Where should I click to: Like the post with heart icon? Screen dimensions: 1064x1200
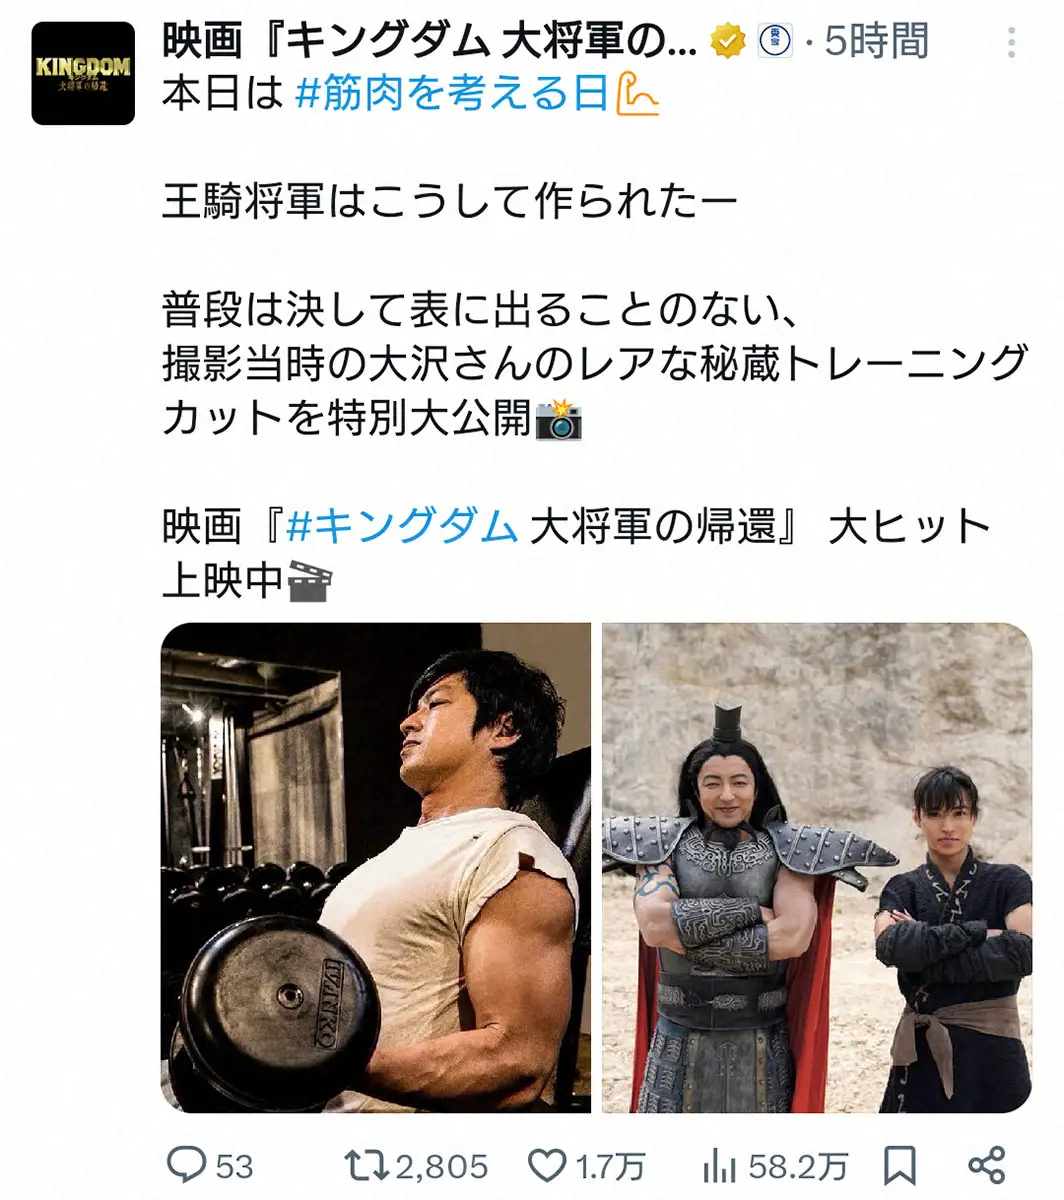pyautogui.click(x=547, y=1165)
